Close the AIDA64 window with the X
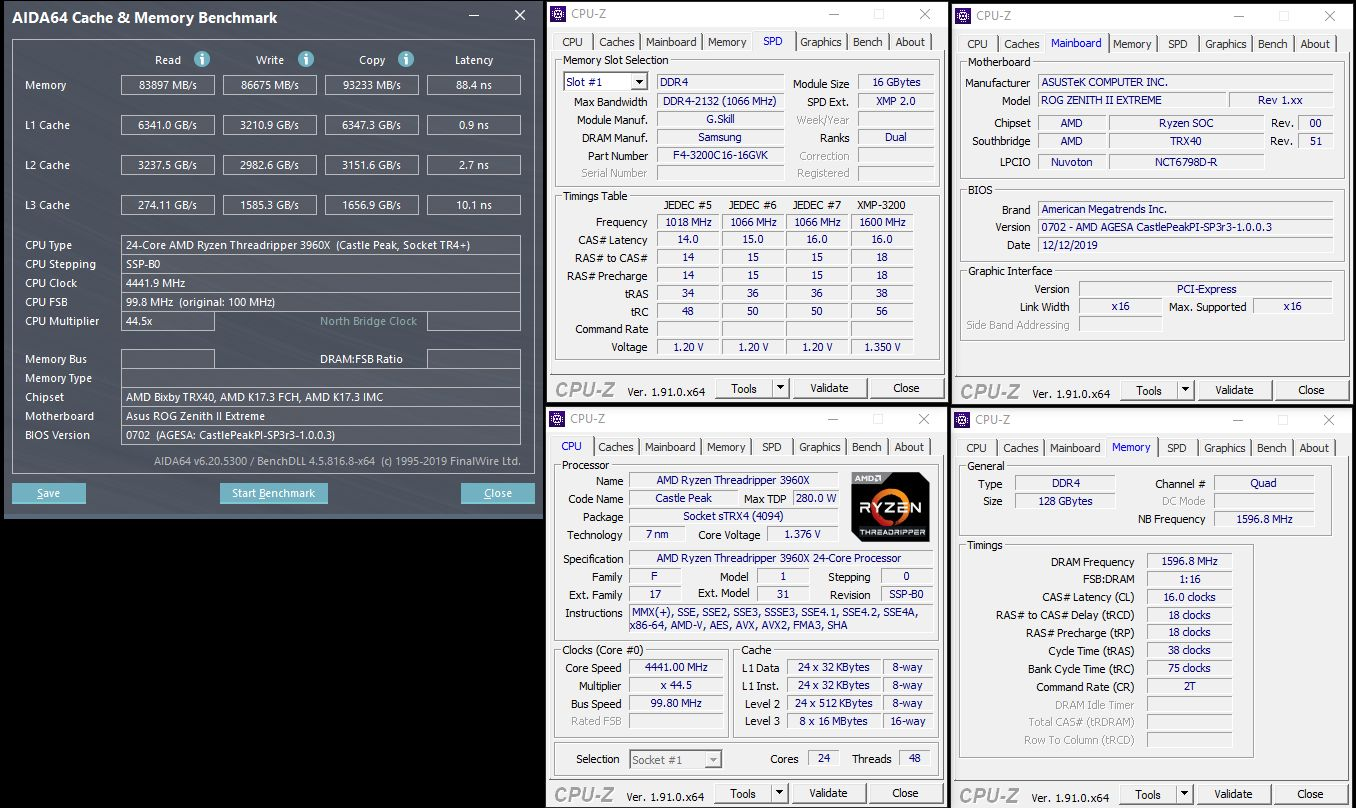1356x808 pixels. click(519, 16)
